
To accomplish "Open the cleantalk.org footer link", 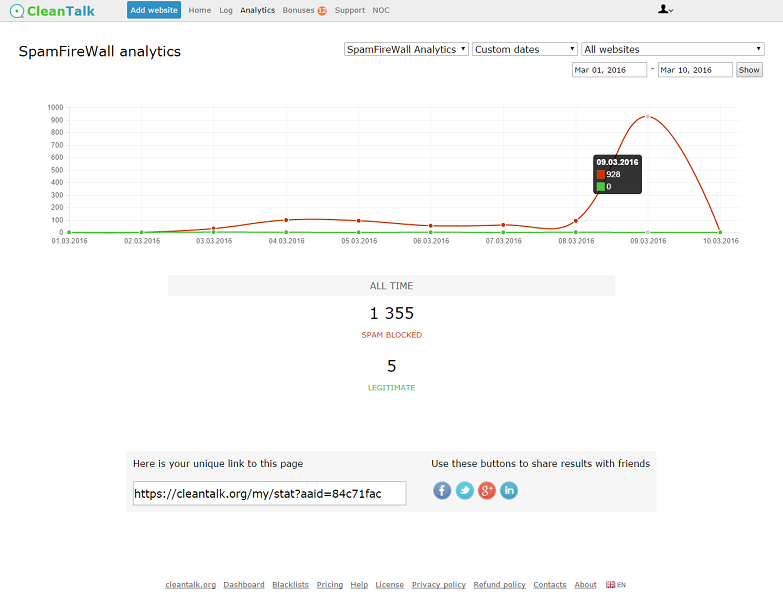I will point(190,585).
